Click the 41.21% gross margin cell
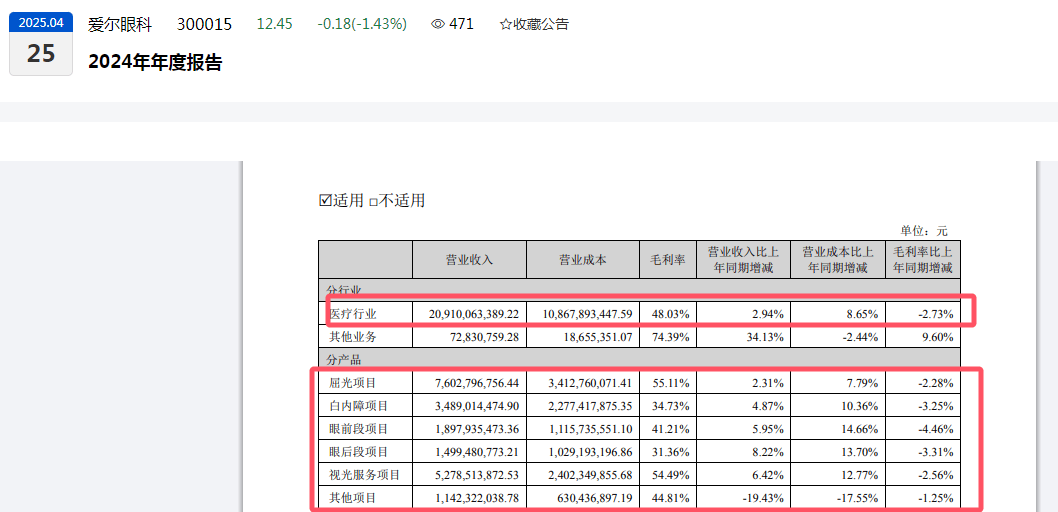 pos(670,429)
